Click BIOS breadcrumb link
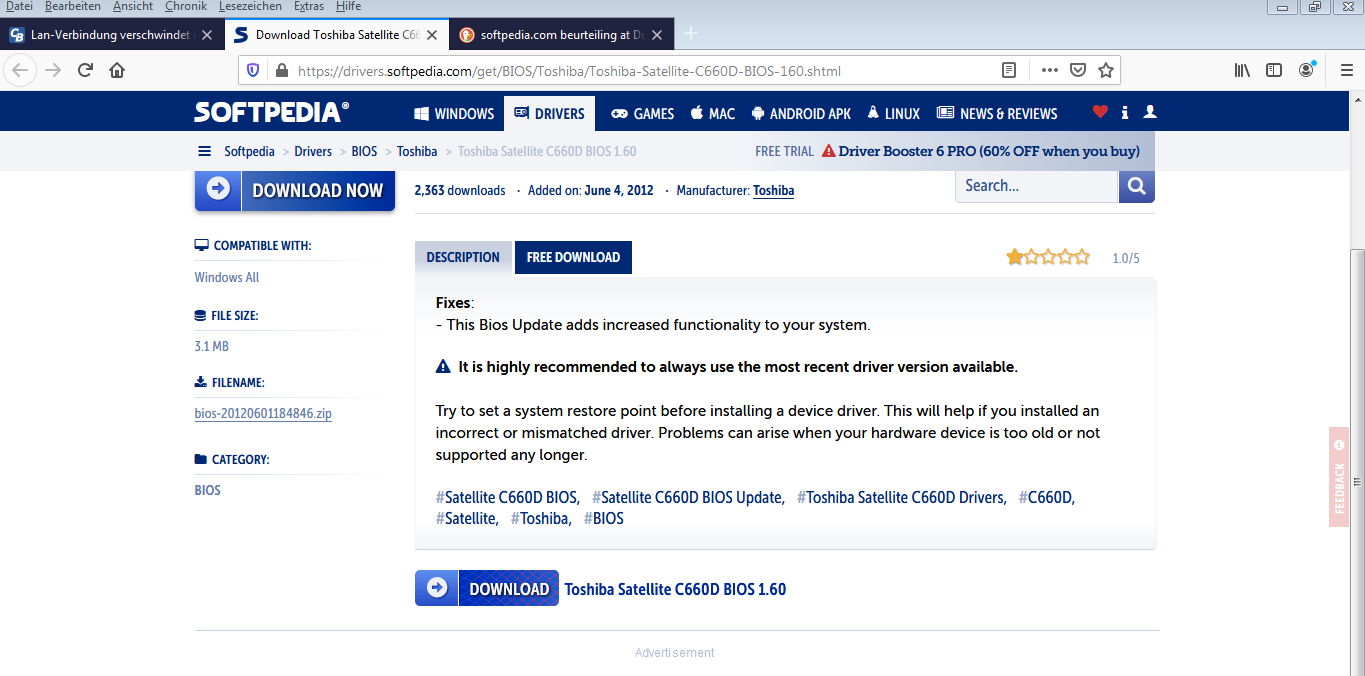This screenshot has width=1365, height=676. click(364, 152)
